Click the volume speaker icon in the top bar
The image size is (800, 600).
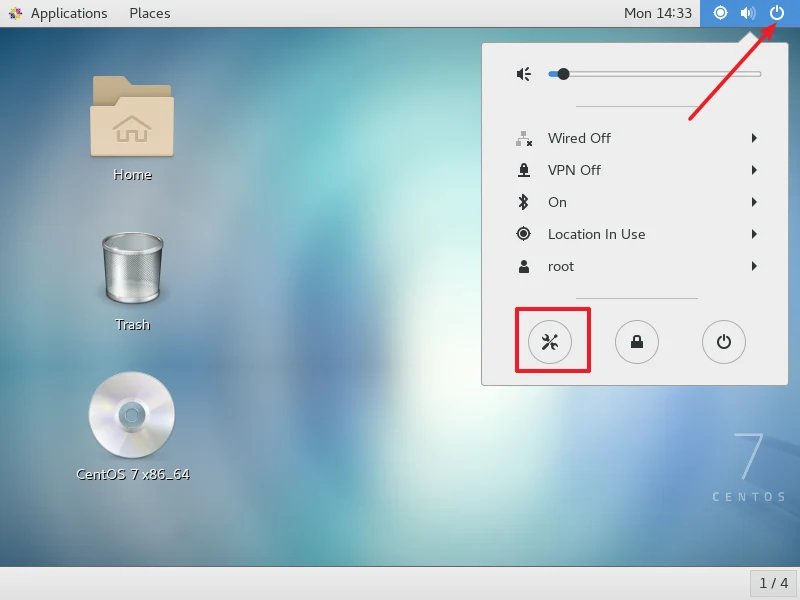tap(747, 13)
